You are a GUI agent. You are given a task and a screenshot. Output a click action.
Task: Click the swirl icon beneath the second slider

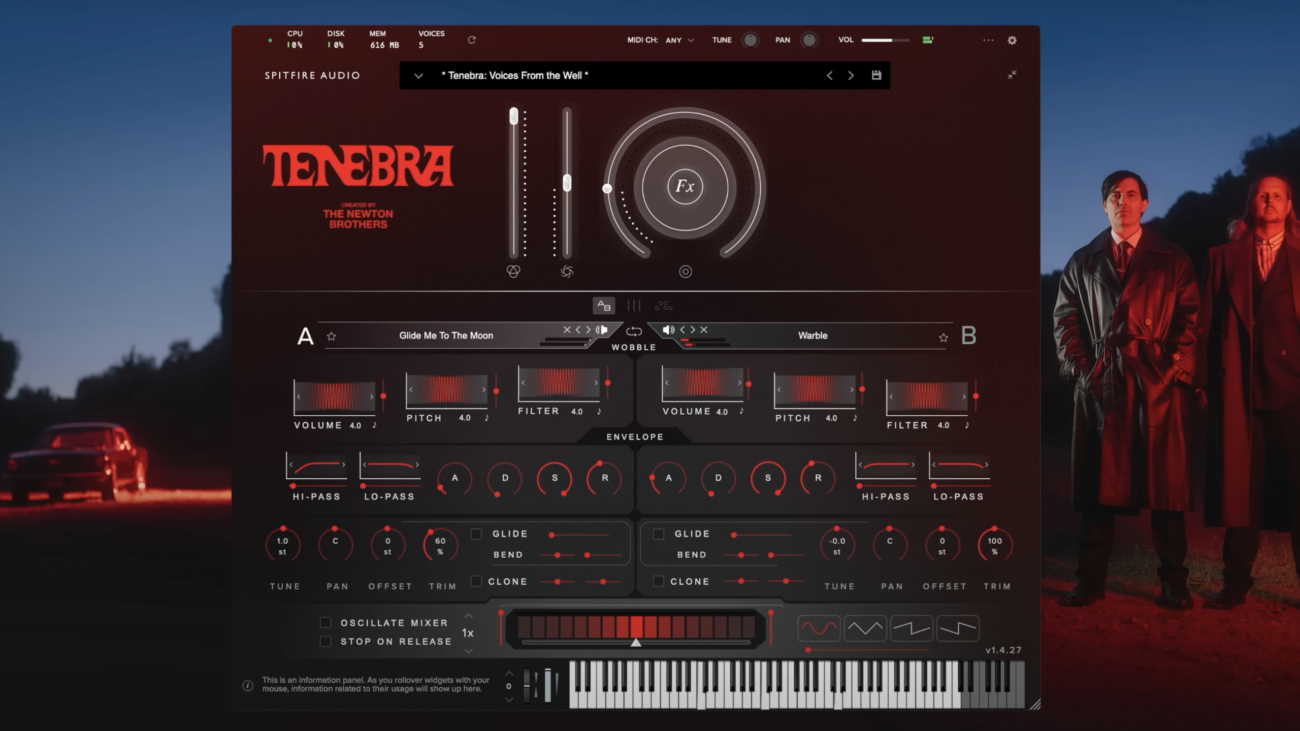click(567, 271)
